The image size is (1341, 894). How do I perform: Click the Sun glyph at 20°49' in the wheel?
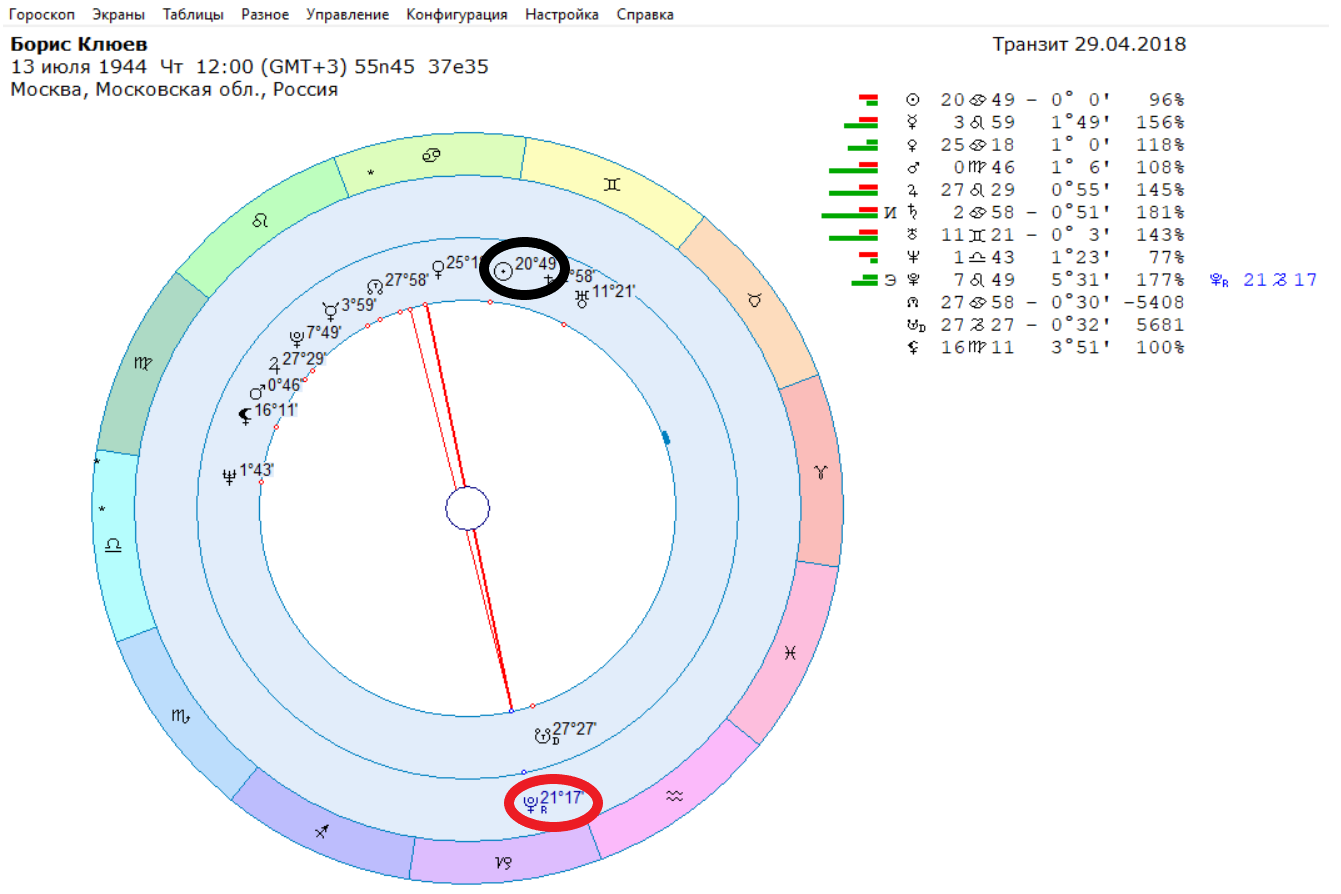(x=505, y=269)
